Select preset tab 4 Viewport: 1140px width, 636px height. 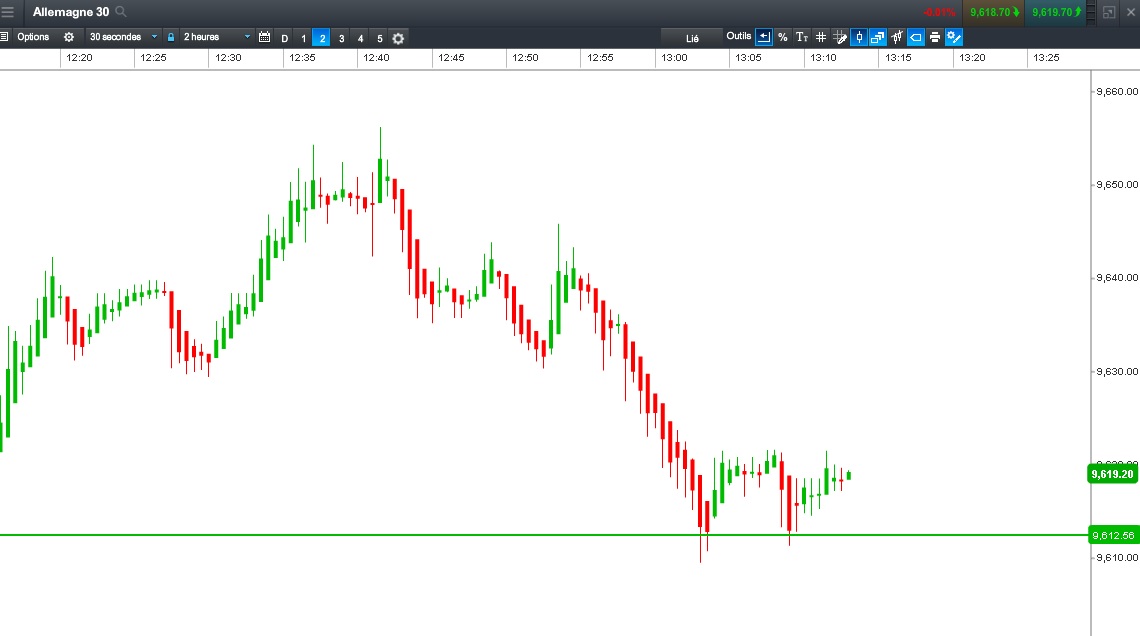[x=360, y=39]
